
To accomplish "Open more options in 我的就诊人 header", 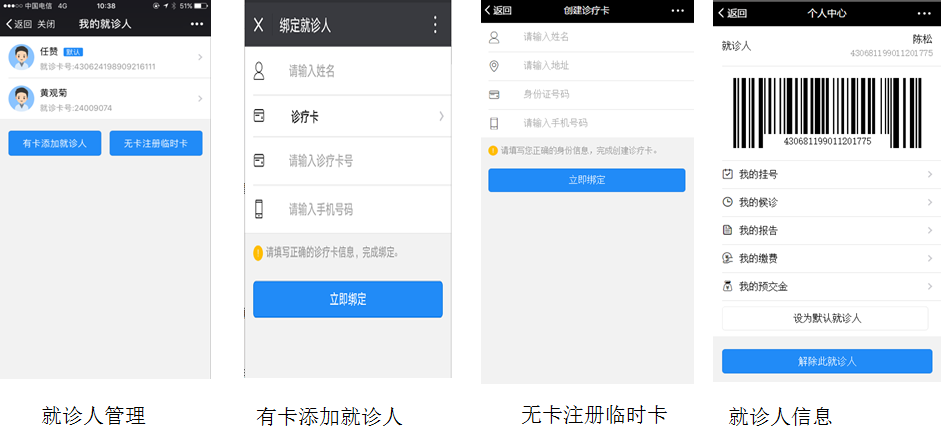I will pyautogui.click(x=196, y=24).
